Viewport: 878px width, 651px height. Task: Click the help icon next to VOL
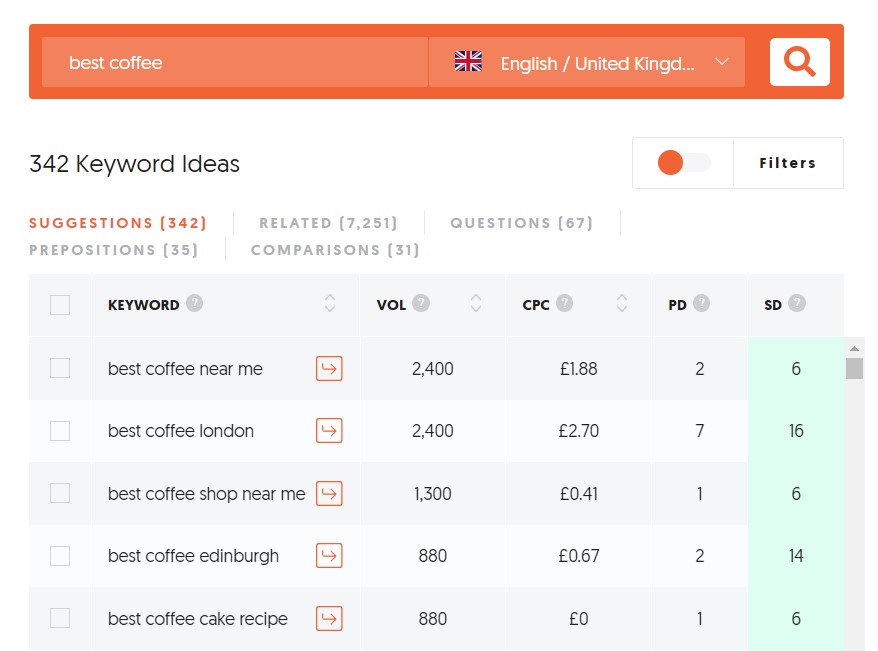tap(421, 303)
